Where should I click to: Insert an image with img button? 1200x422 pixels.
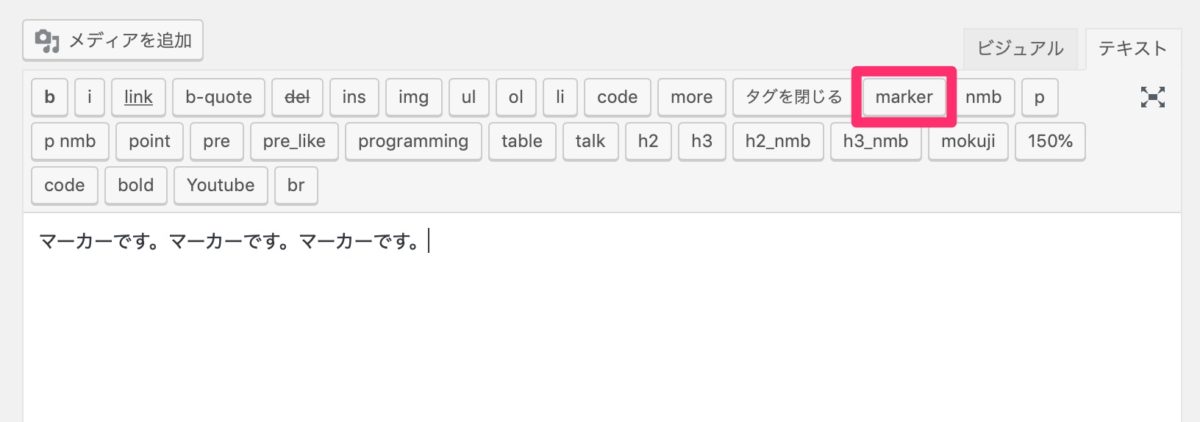[414, 97]
